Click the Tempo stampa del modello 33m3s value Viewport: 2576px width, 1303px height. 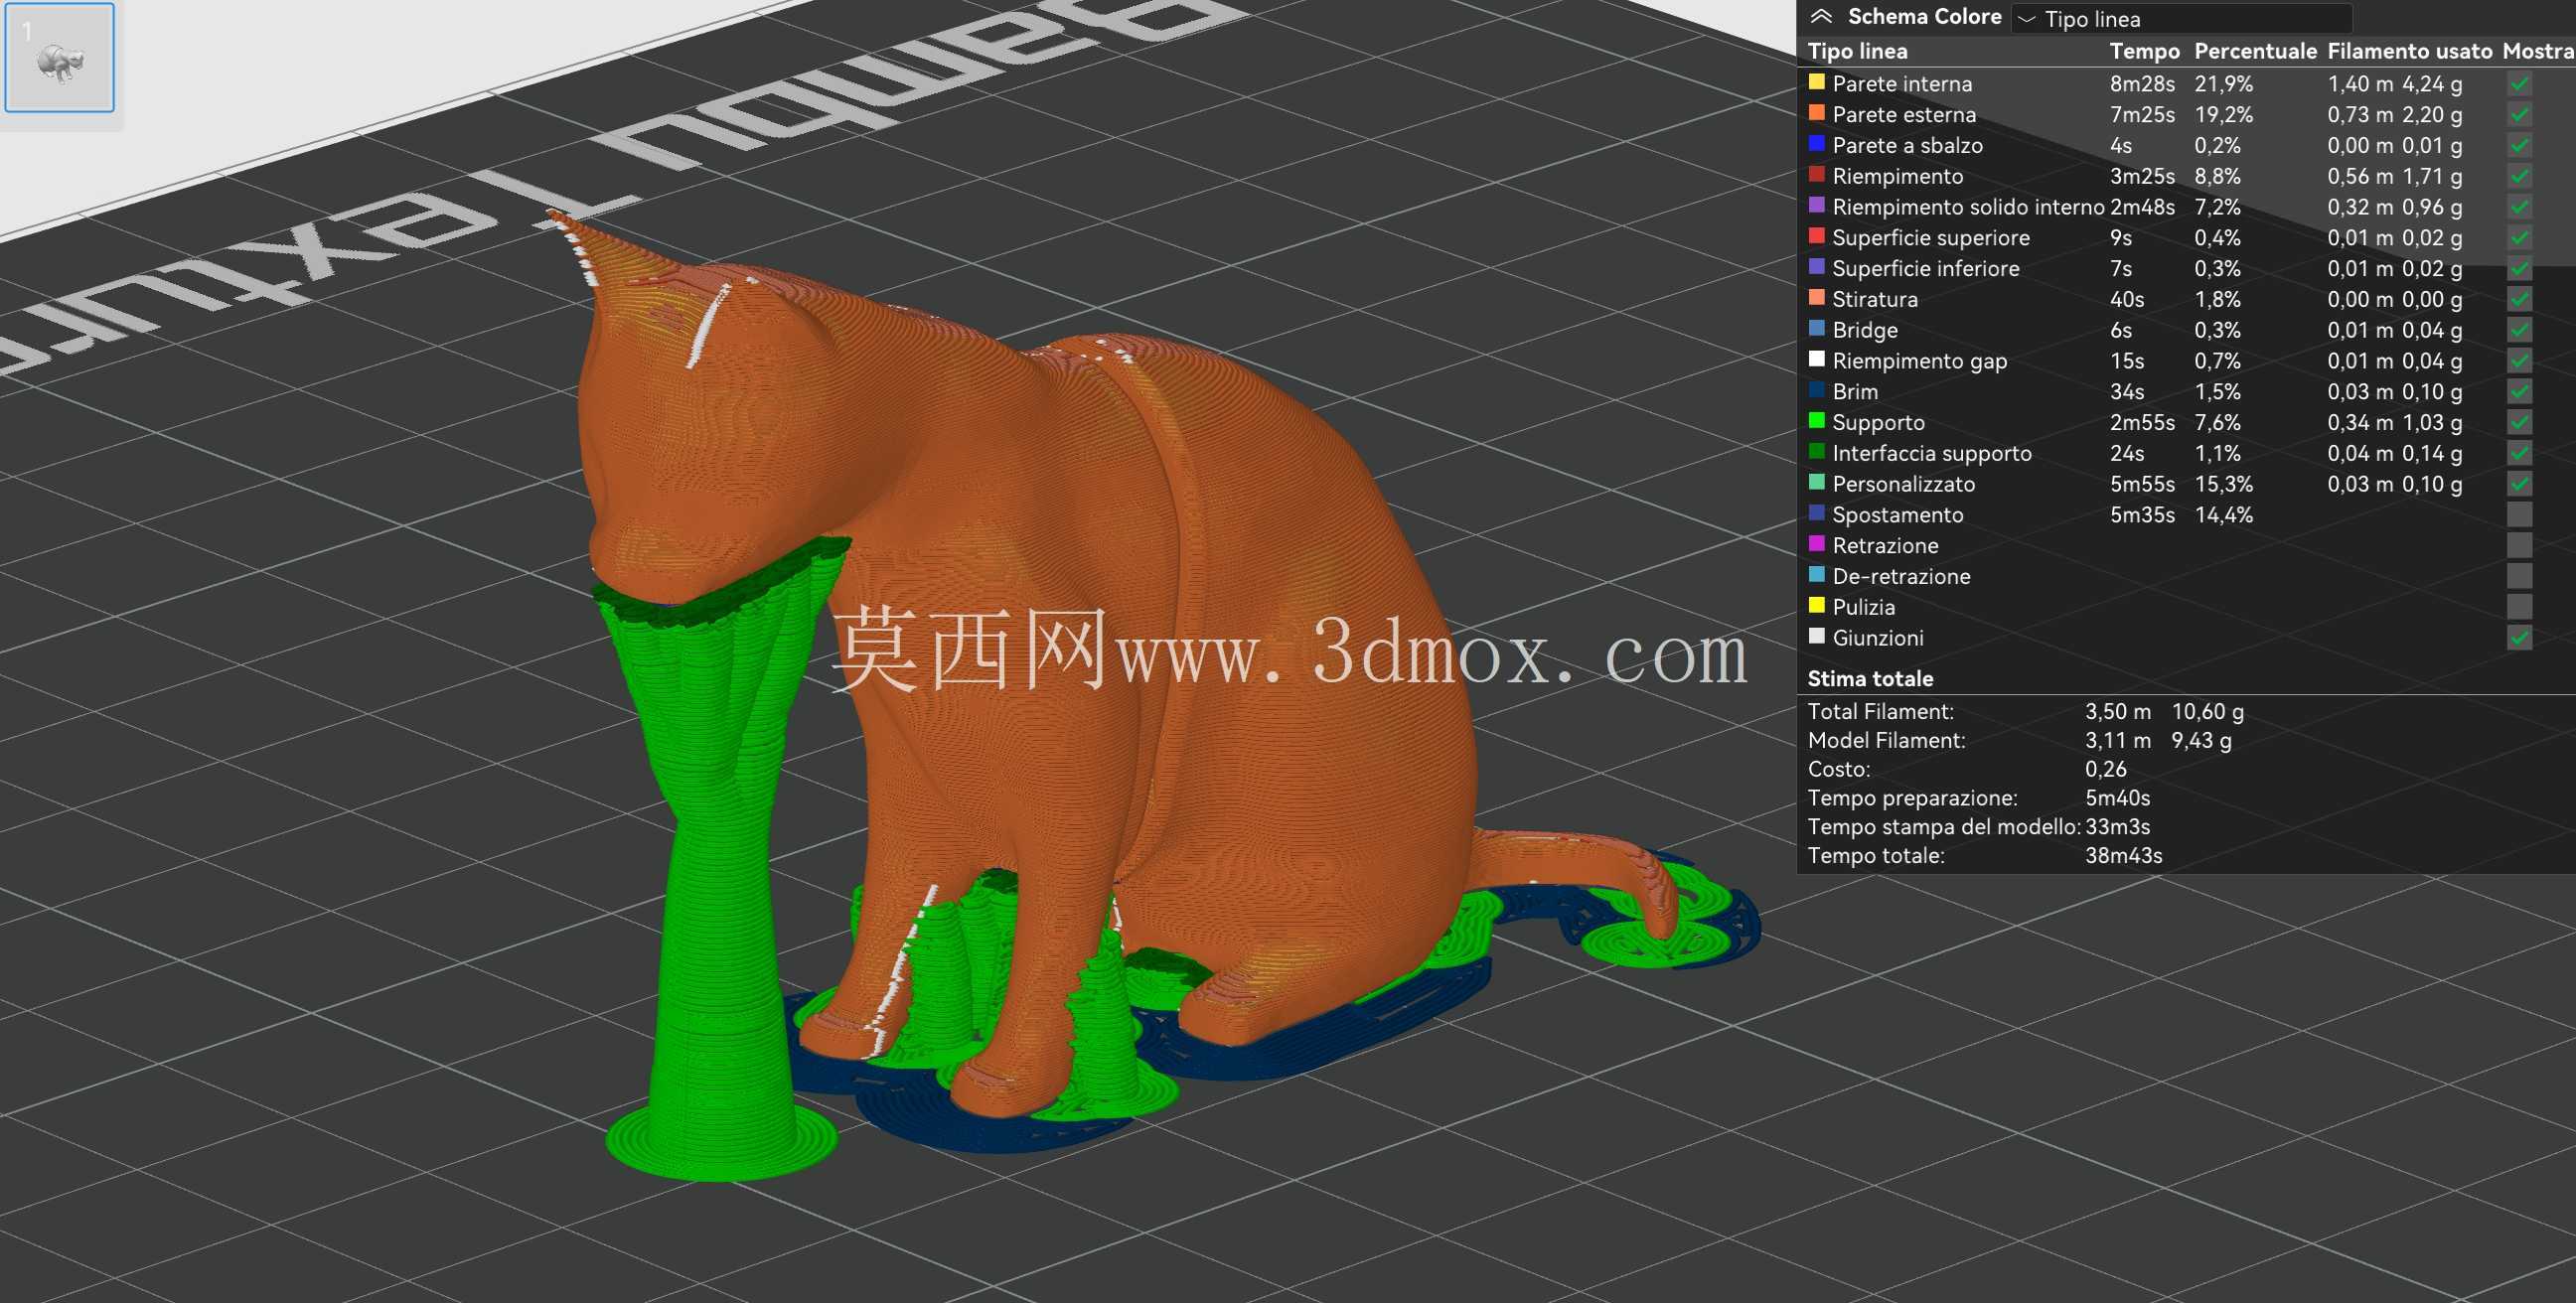(2117, 828)
